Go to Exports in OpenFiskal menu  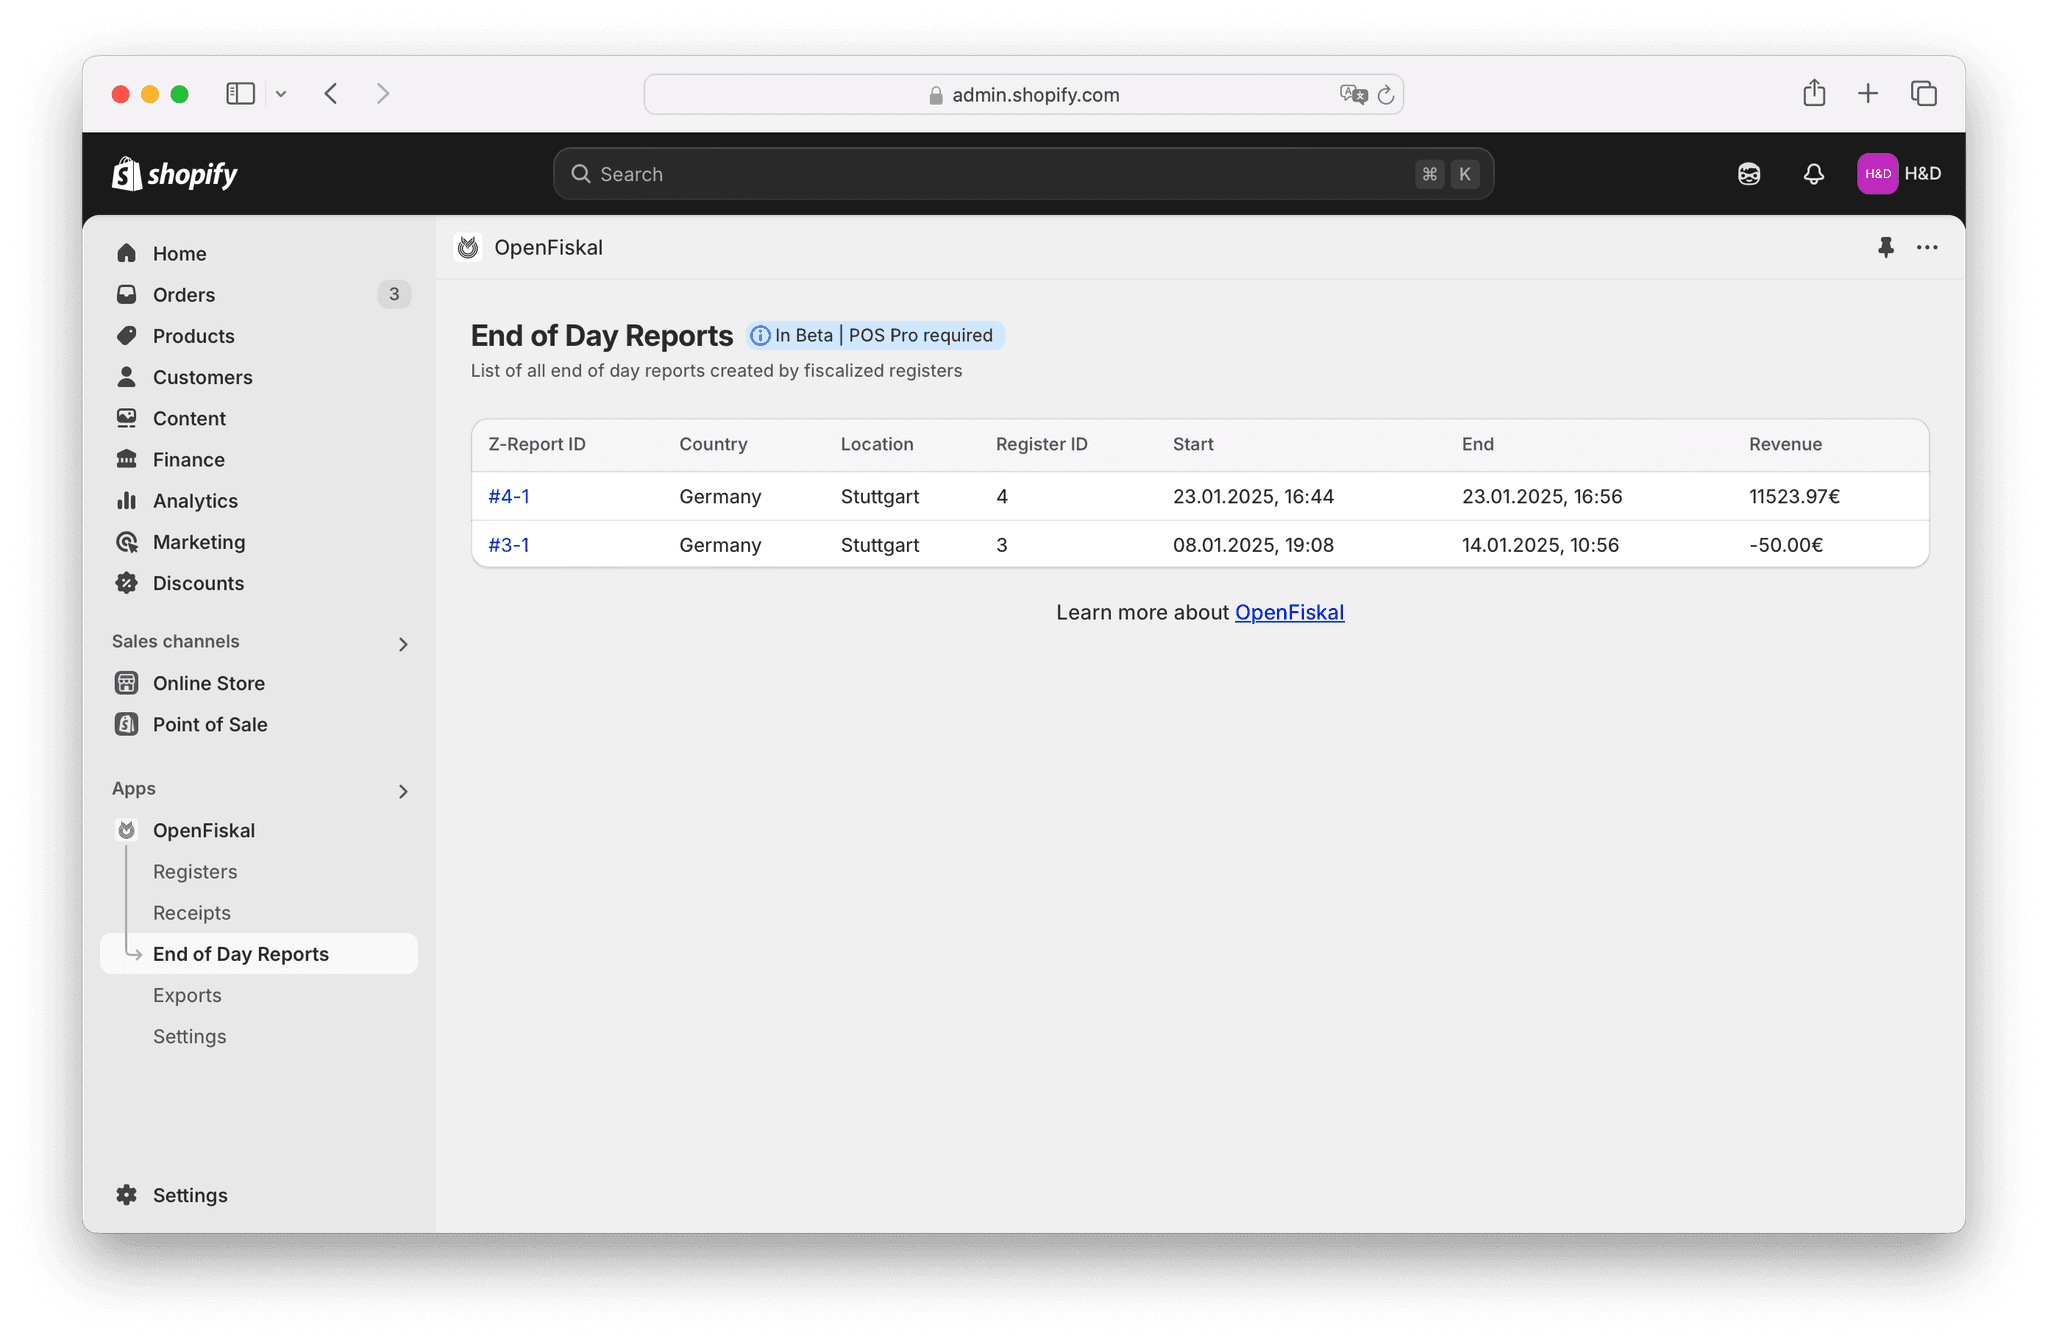pyautogui.click(x=187, y=995)
